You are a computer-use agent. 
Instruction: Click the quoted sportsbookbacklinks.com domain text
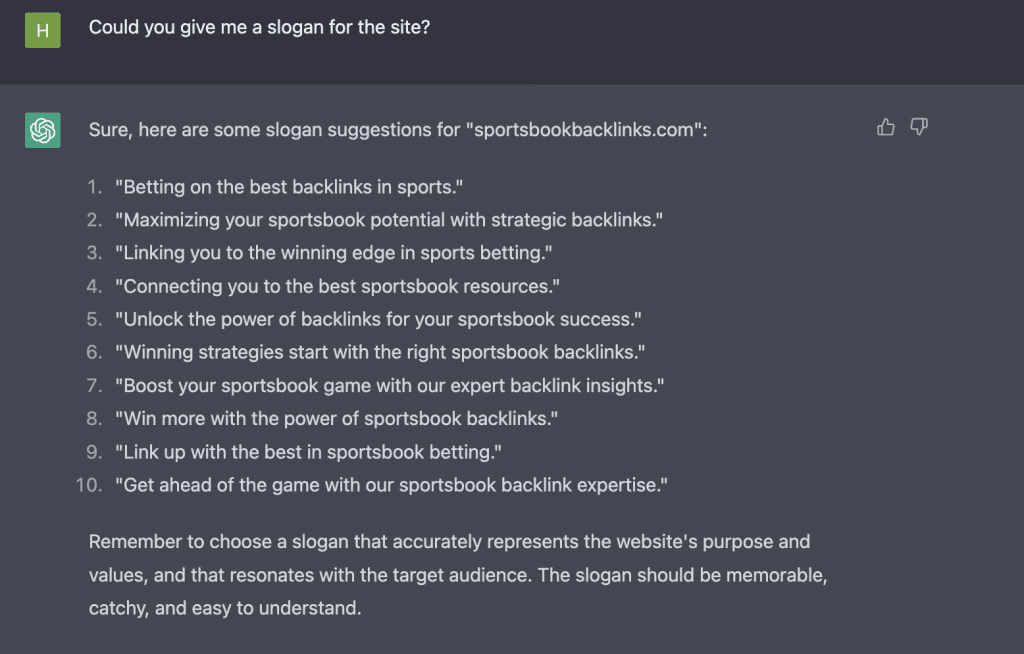point(583,130)
